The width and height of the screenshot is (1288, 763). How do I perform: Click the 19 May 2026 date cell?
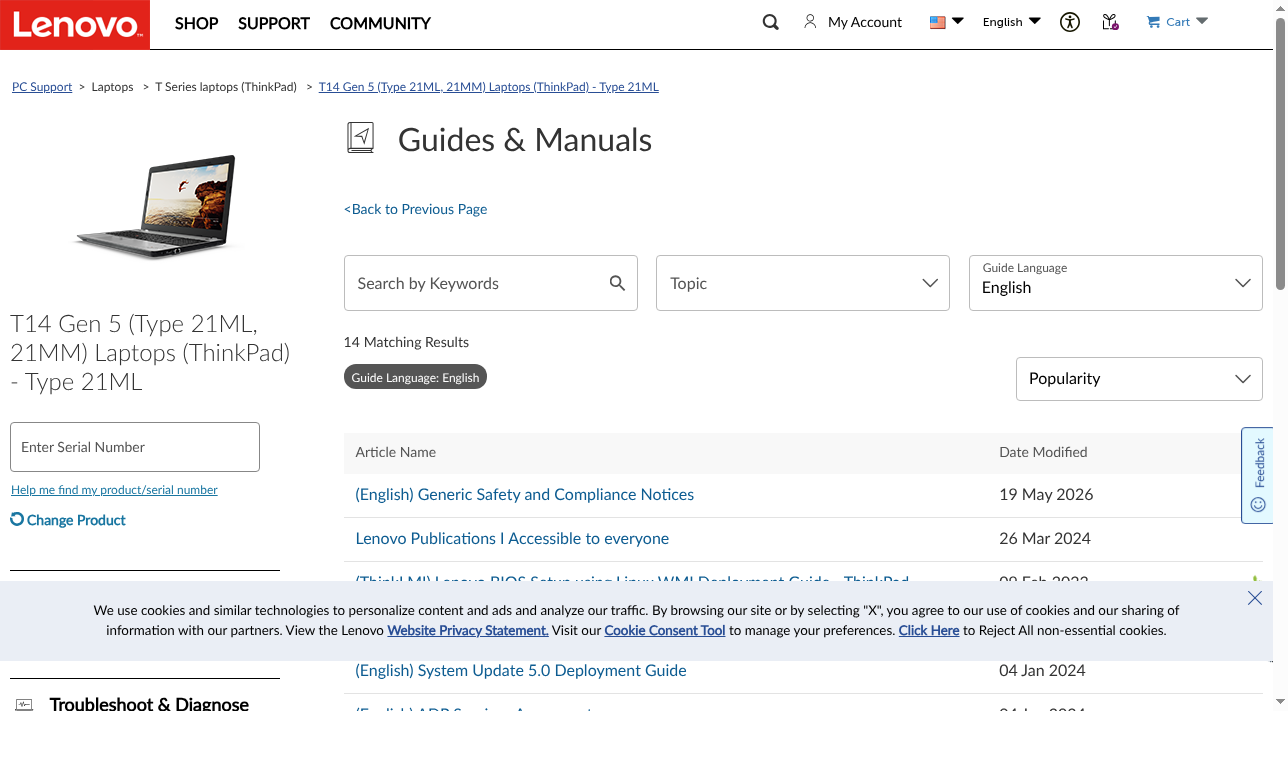point(1046,494)
